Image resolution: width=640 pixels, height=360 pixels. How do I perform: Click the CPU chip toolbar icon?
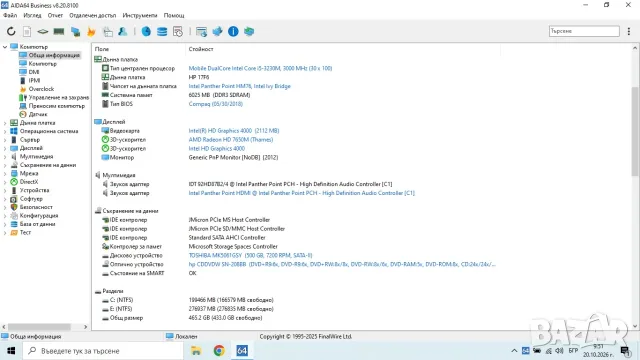42,31
